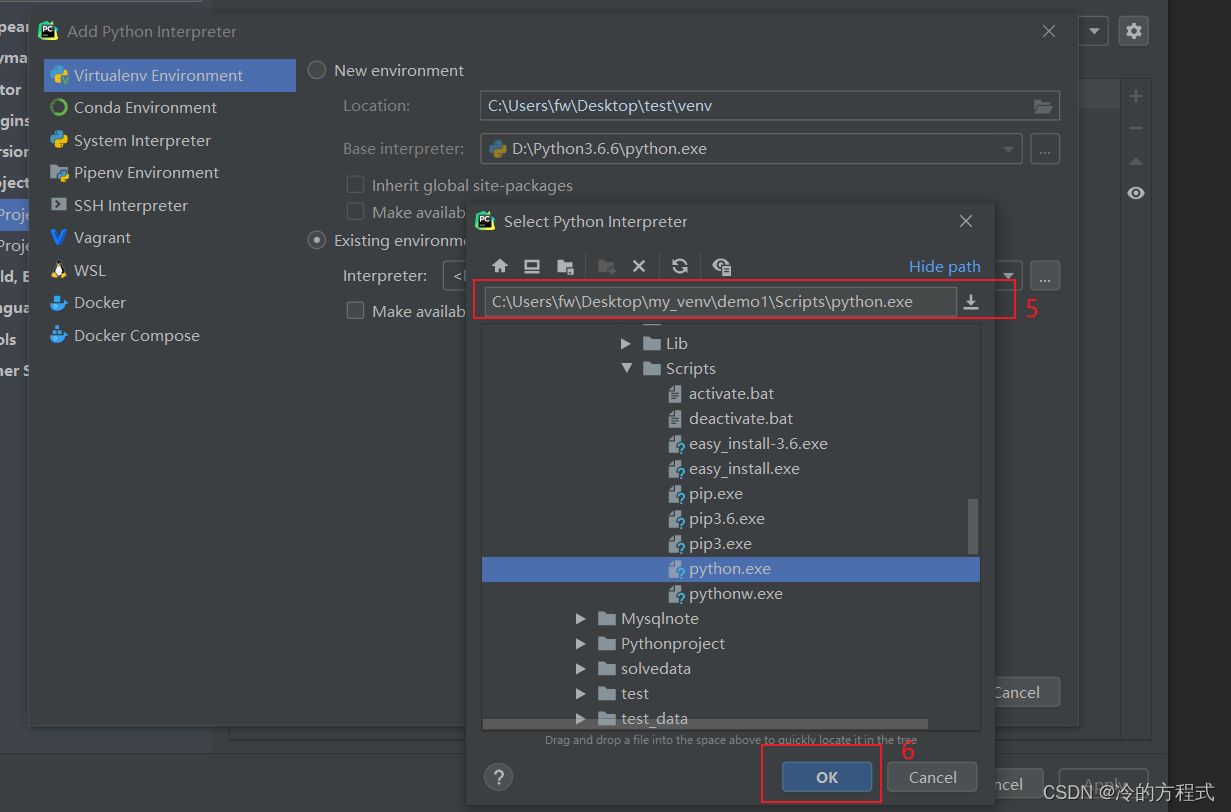This screenshot has width=1231, height=812.
Task: Close the Select Python Interpreter dialog
Action: tap(965, 221)
